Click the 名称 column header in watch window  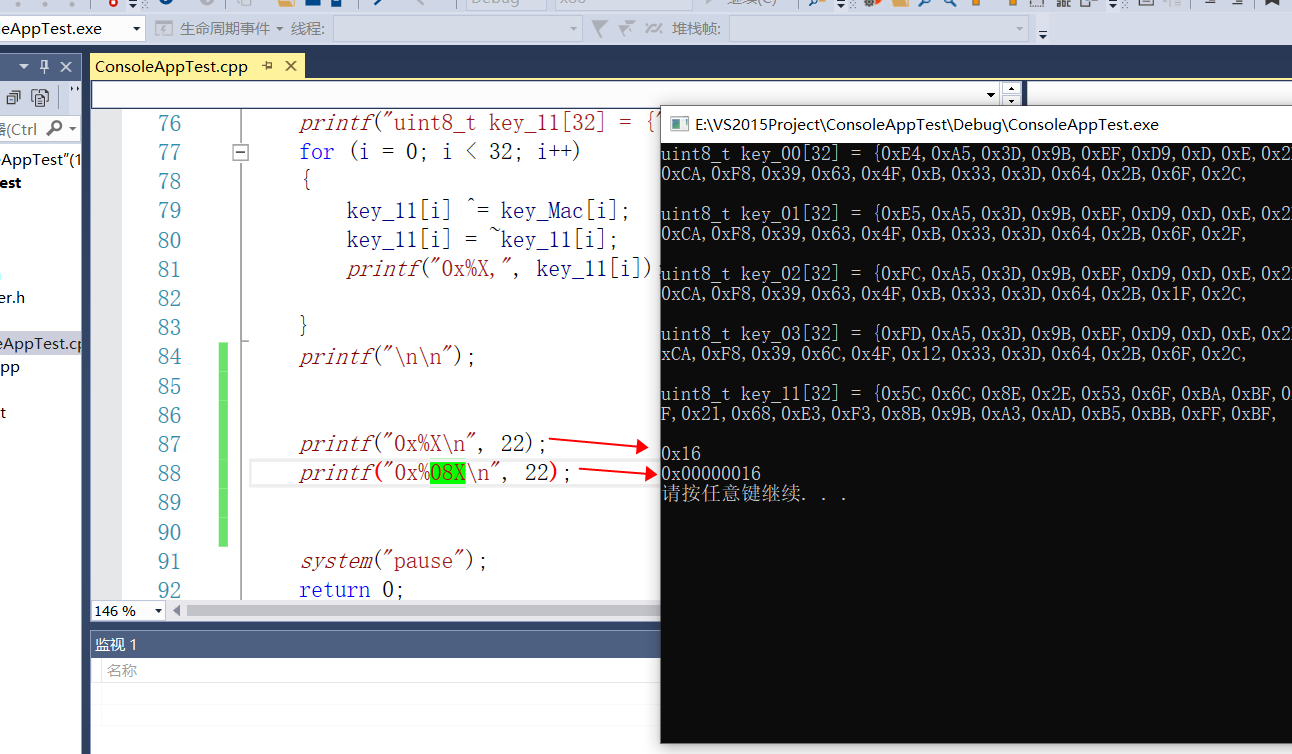[122, 670]
